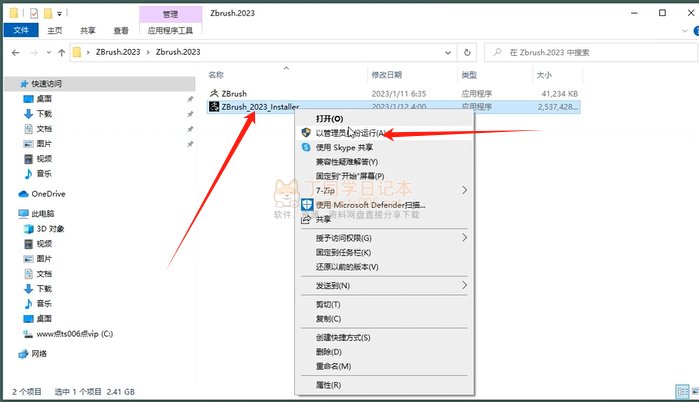Screen dimensions: 699x402
Task: Sort files by 名称 column
Action: 216,75
